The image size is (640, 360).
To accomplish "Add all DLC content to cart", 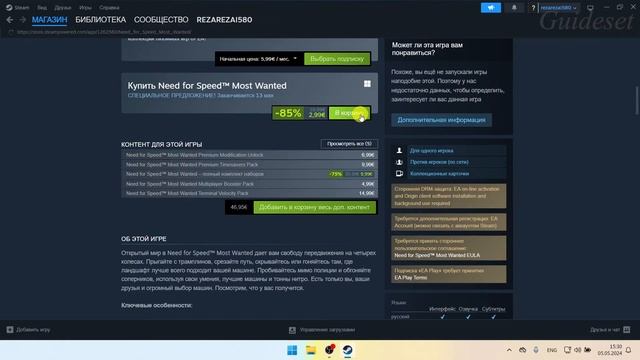I will [x=315, y=207].
